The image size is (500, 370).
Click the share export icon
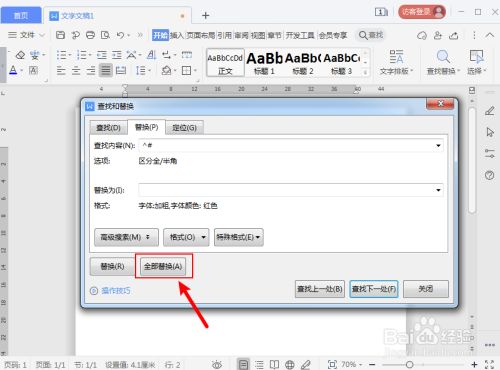[x=453, y=35]
